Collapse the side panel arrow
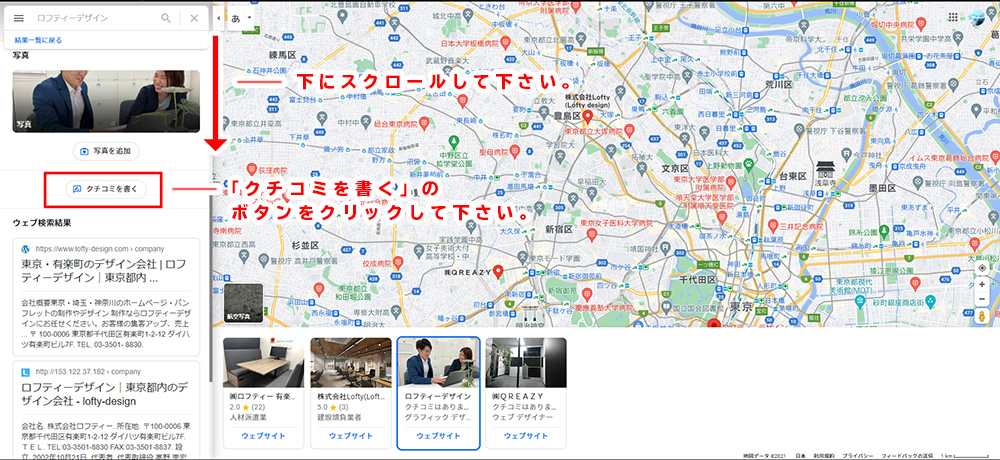The width and height of the screenshot is (1000, 460). pyautogui.click(x=219, y=18)
